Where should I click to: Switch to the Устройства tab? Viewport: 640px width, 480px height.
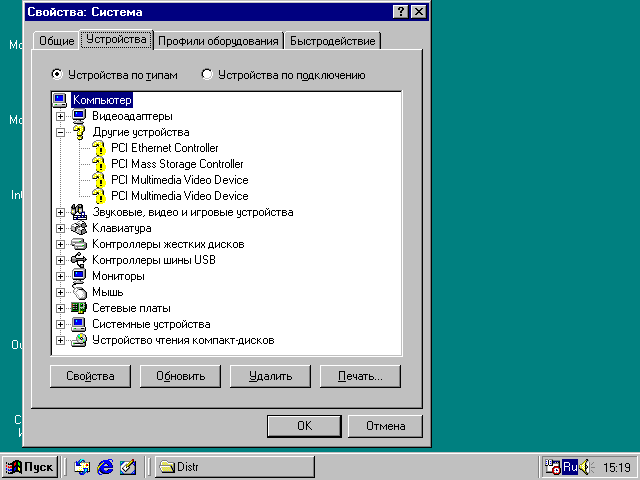pos(116,39)
